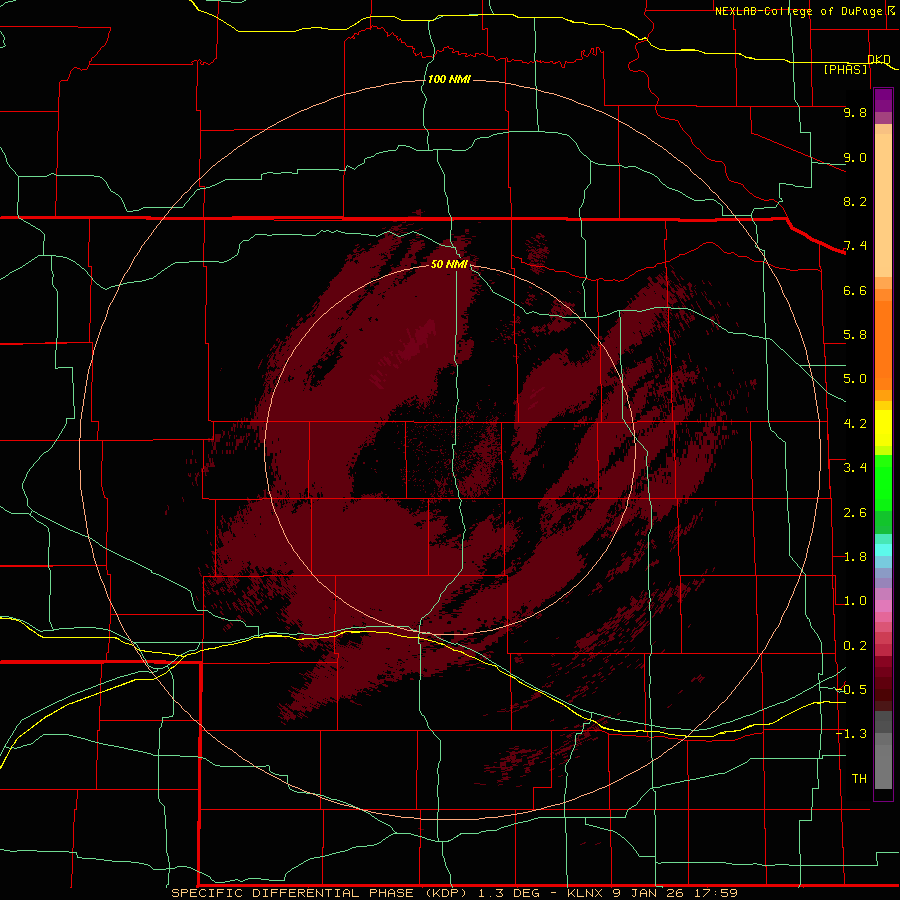Click the 50 NMI range ring label
The width and height of the screenshot is (900, 900).
pyautogui.click(x=449, y=264)
